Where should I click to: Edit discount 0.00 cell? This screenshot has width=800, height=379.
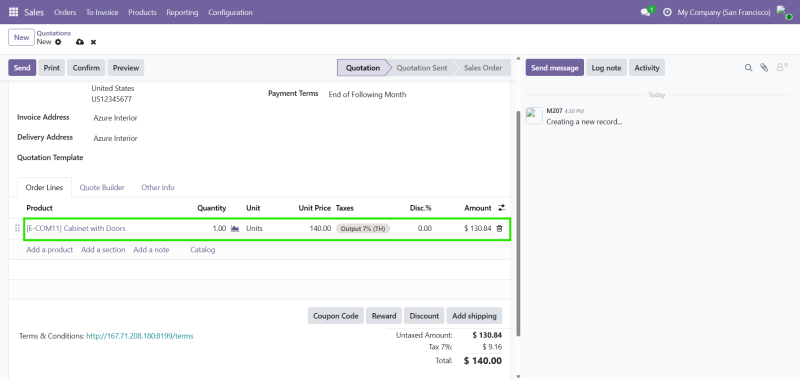[x=424, y=229]
